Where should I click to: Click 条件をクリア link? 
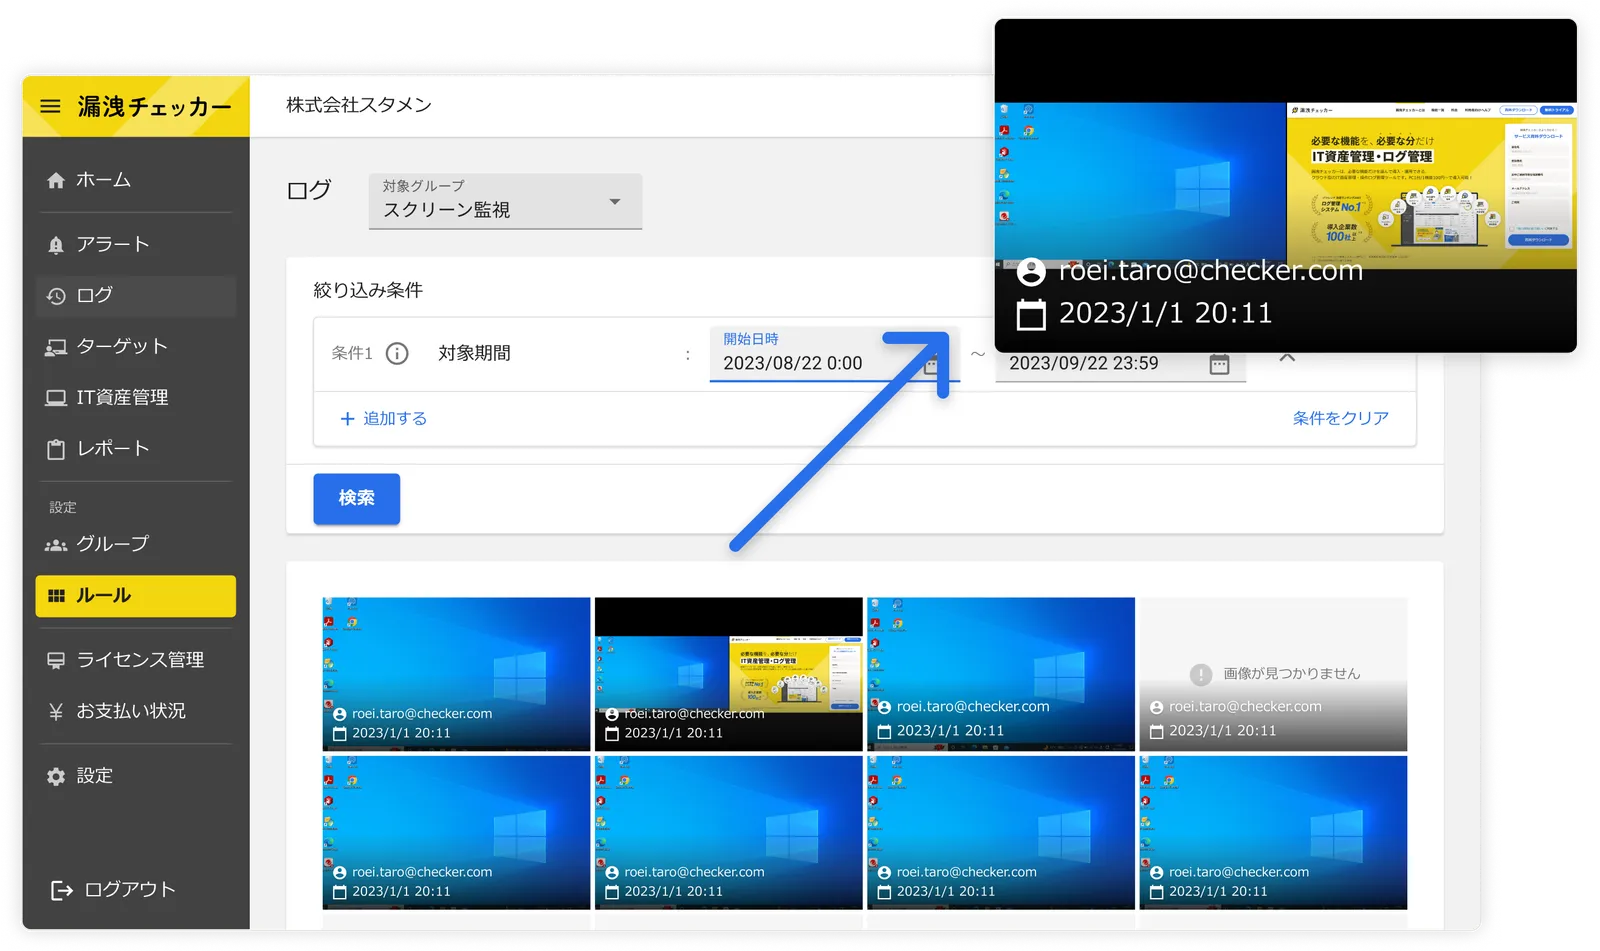(x=1340, y=419)
